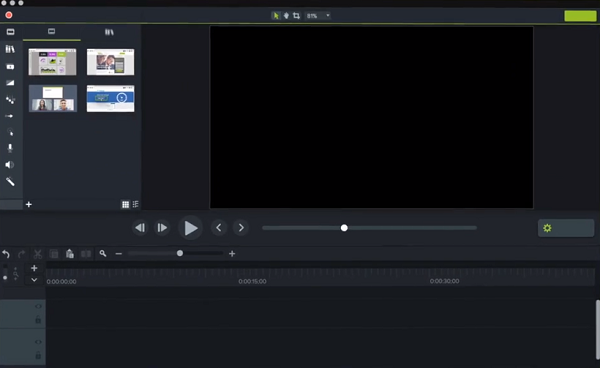Open the canvas zoom percentage dropdown
Screen dimensions: 600x368
[318, 16]
